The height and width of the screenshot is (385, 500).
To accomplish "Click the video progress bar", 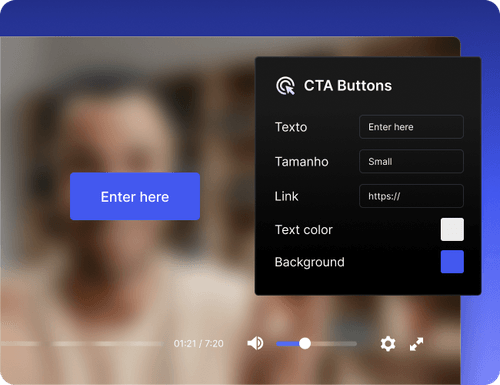I will 82,343.
